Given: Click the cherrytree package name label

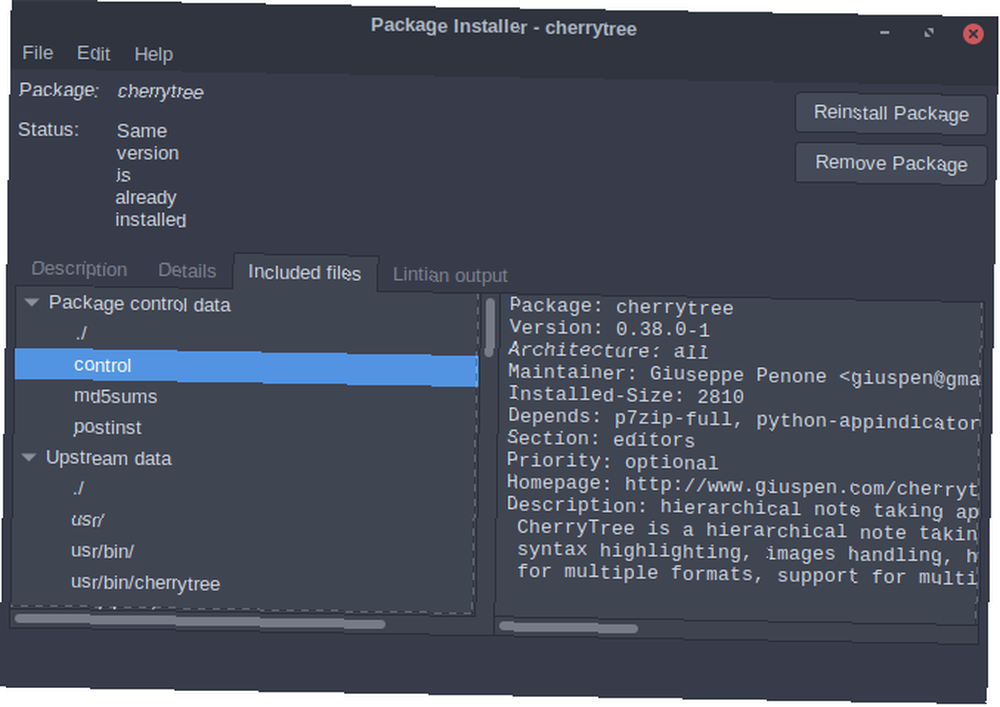Looking at the screenshot, I should click(160, 92).
